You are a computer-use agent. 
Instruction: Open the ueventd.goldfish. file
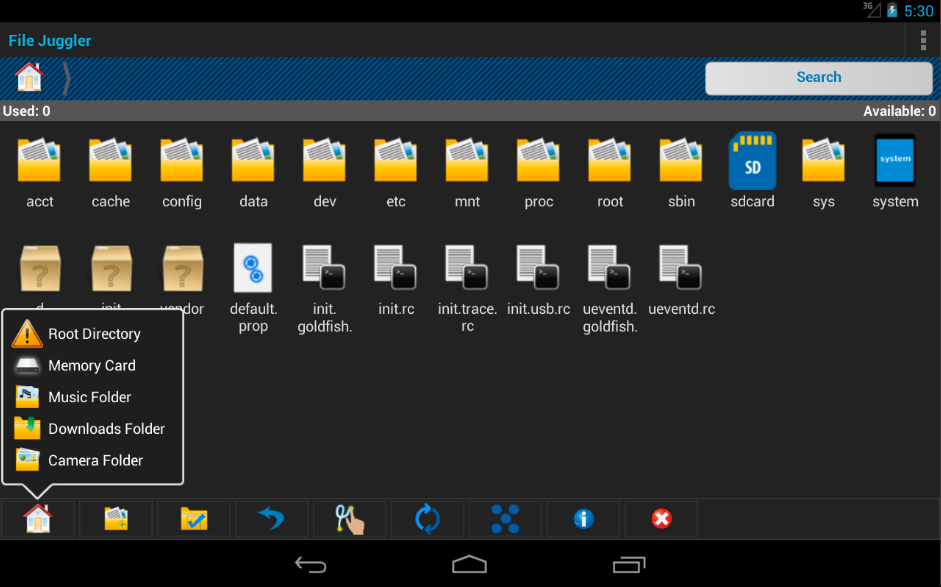(610, 288)
